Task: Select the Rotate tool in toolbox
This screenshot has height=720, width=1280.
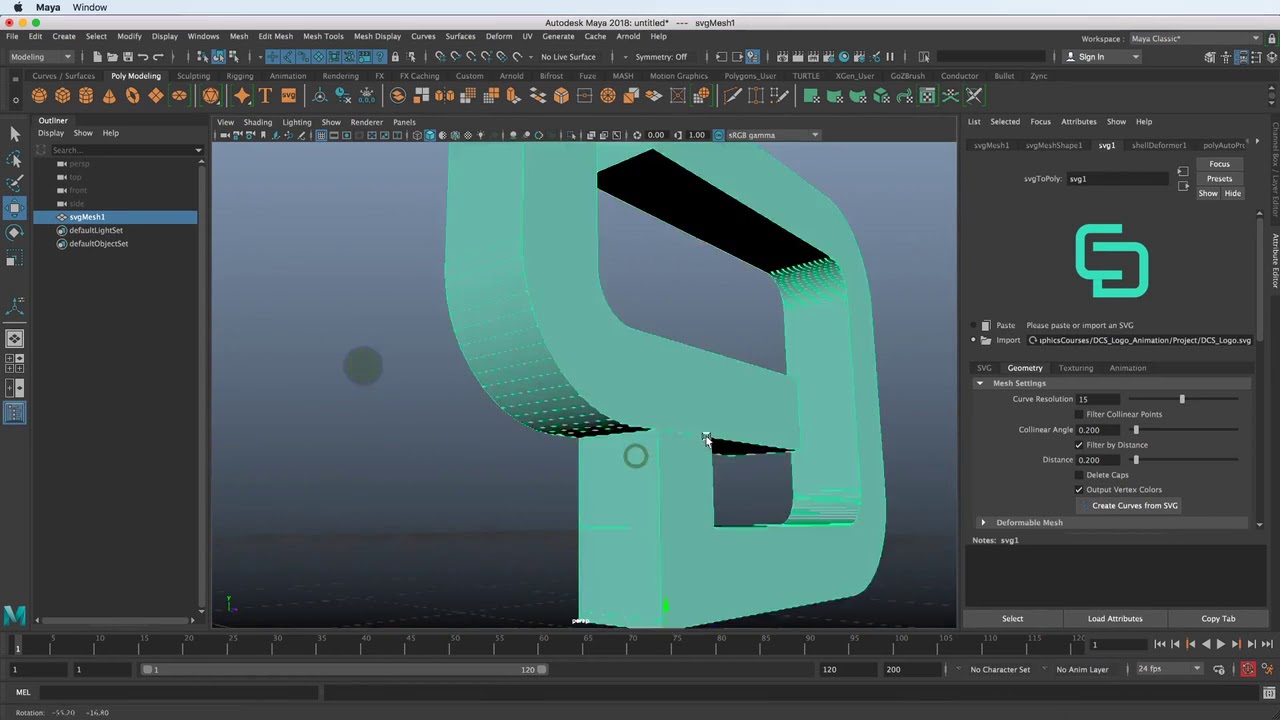Action: 14,233
